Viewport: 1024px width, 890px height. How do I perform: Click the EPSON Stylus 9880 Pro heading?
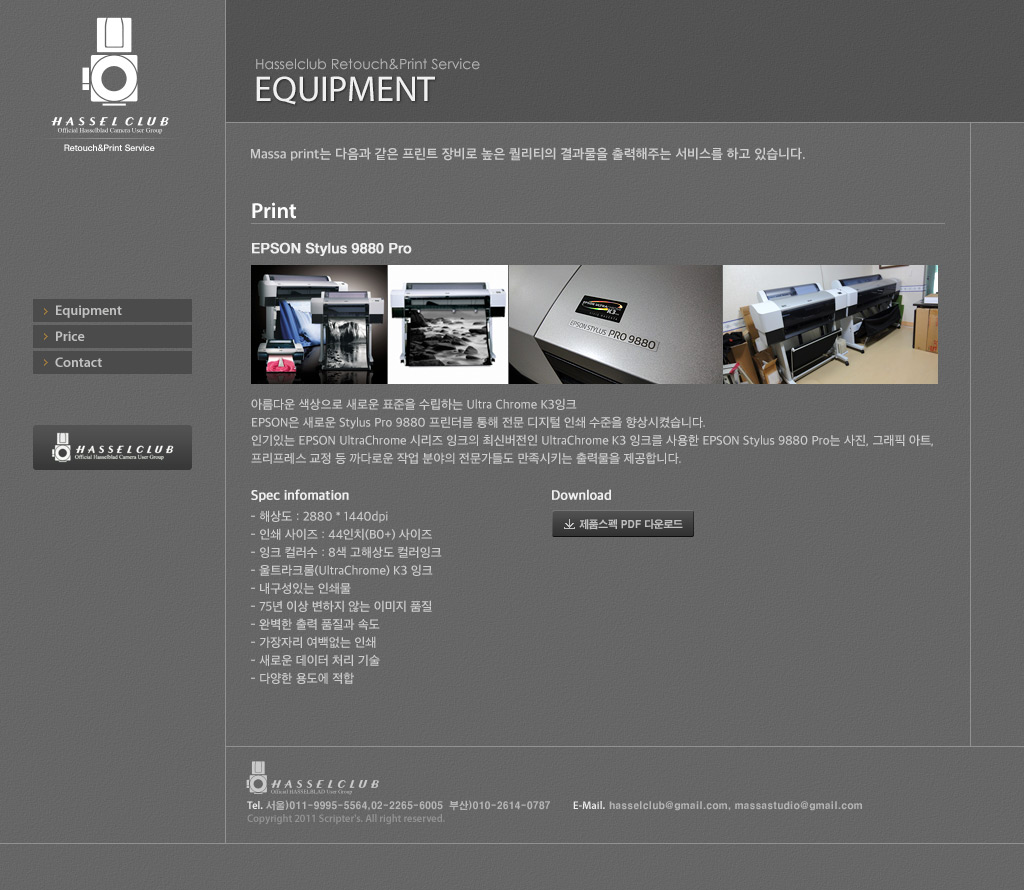click(x=331, y=248)
